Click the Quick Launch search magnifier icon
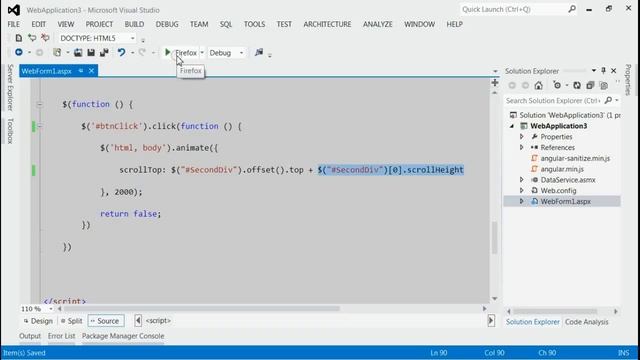The height and width of the screenshot is (360, 640). click(572, 9)
